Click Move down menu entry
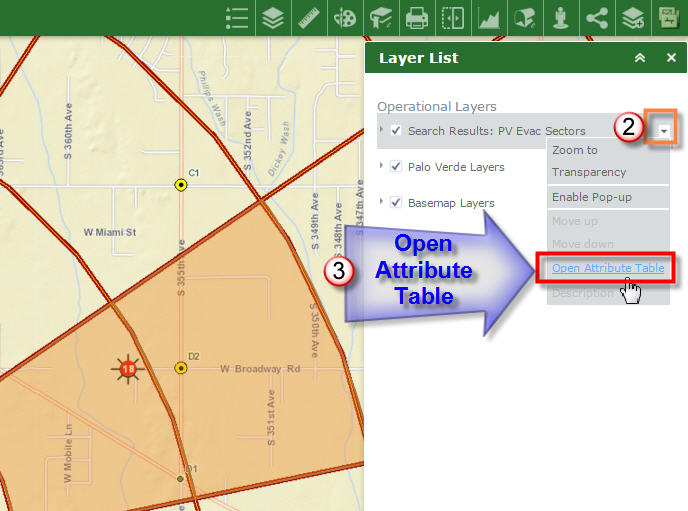This screenshot has height=511, width=688. click(x=583, y=244)
